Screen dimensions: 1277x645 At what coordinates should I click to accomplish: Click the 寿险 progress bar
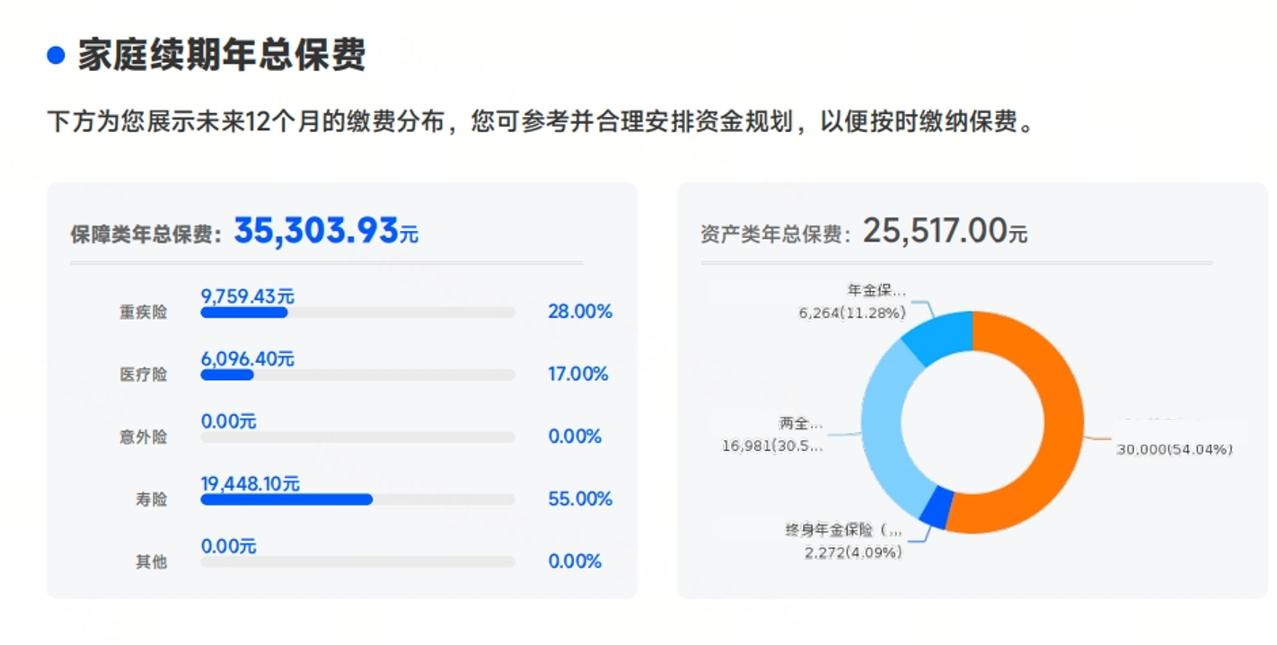(x=357, y=499)
